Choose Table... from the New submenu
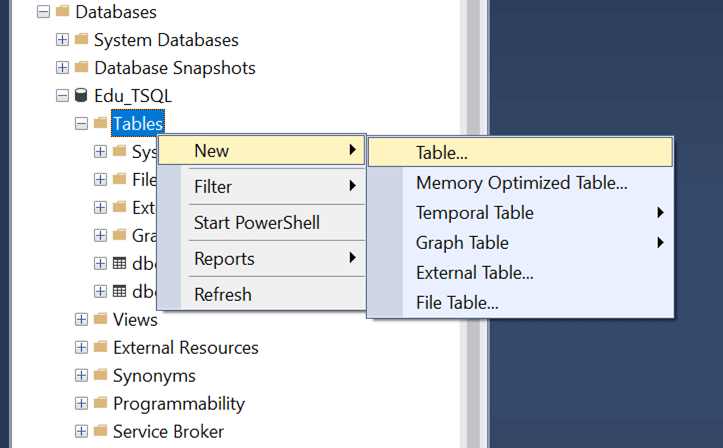This screenshot has width=723, height=448. point(442,153)
